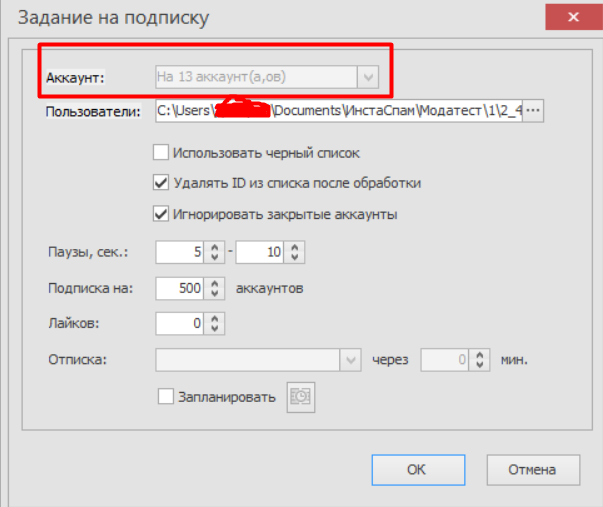
Task: Decrease Лайков count with down arrow
Action: 215,329
